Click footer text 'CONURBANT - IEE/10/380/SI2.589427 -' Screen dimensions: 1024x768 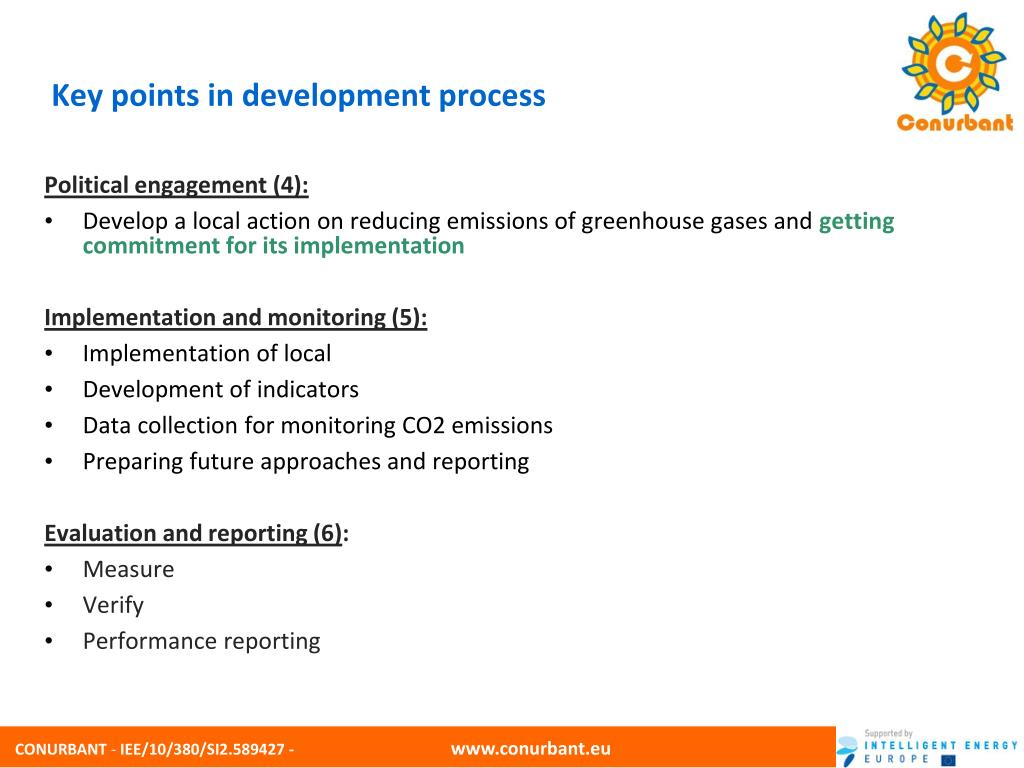(155, 749)
